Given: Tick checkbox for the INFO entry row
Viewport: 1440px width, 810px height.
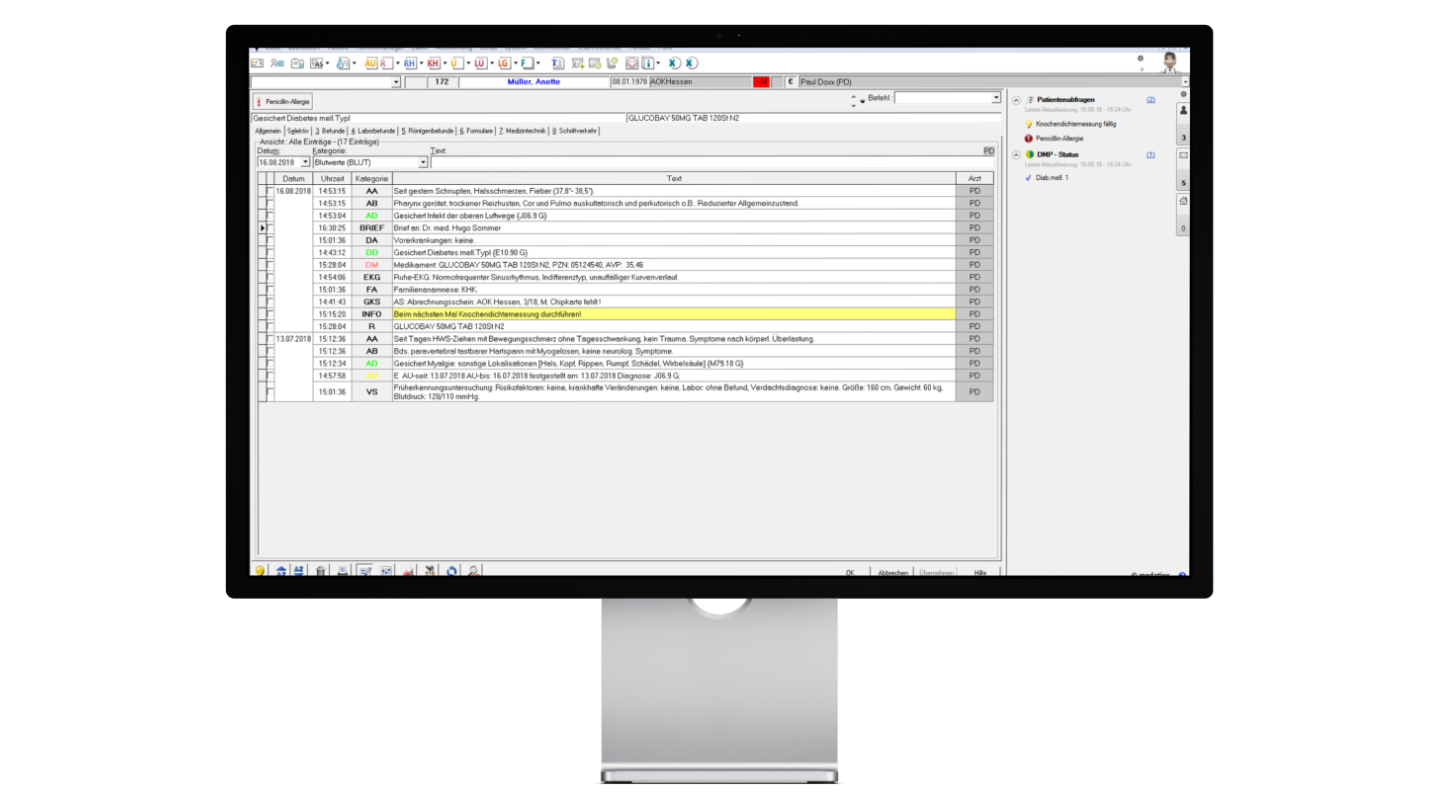Looking at the screenshot, I should (x=269, y=314).
